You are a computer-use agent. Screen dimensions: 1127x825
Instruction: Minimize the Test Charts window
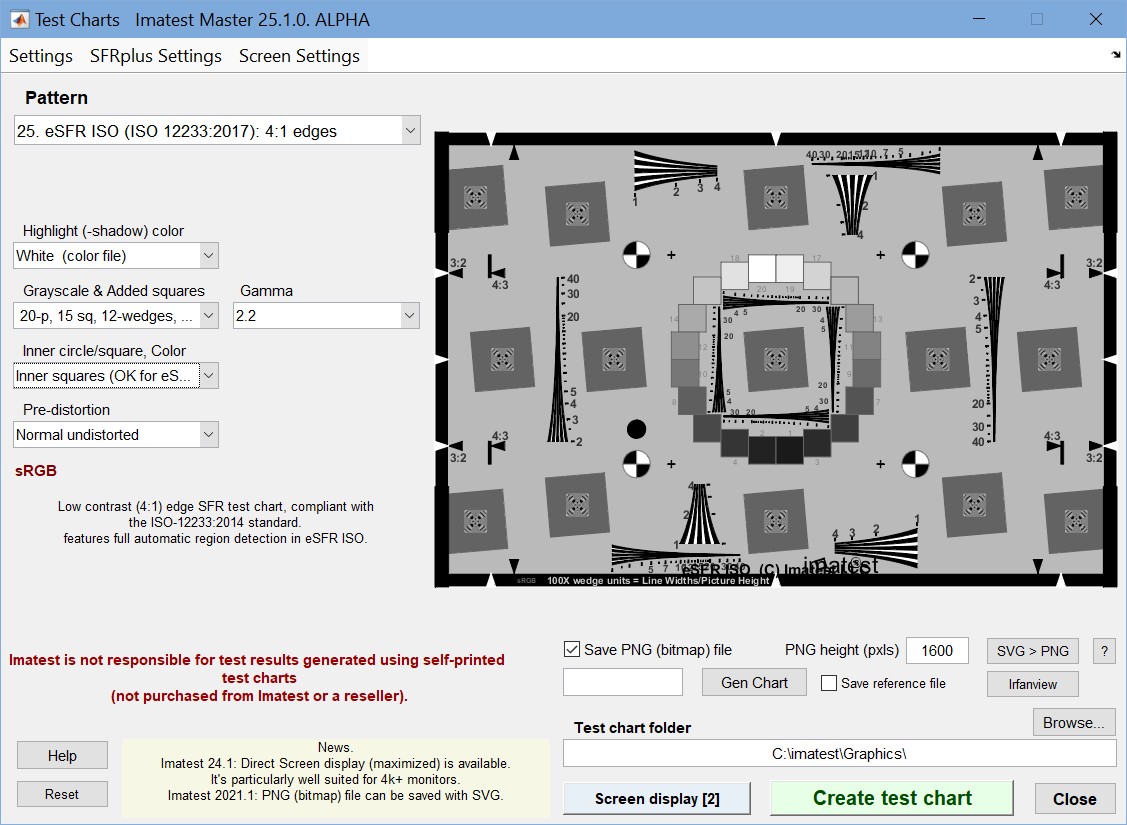(x=978, y=19)
